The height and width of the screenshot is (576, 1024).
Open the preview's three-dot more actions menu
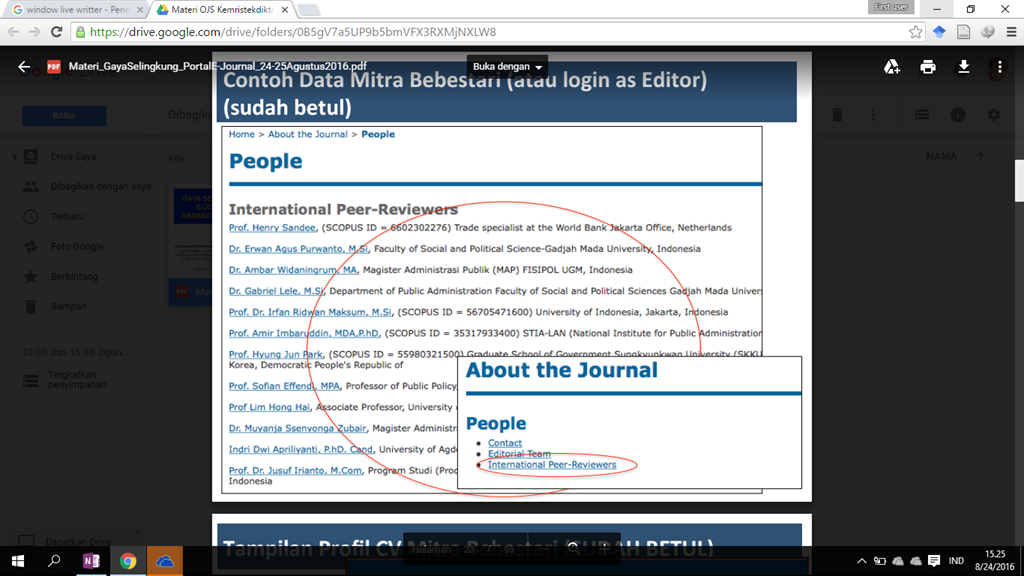(999, 67)
